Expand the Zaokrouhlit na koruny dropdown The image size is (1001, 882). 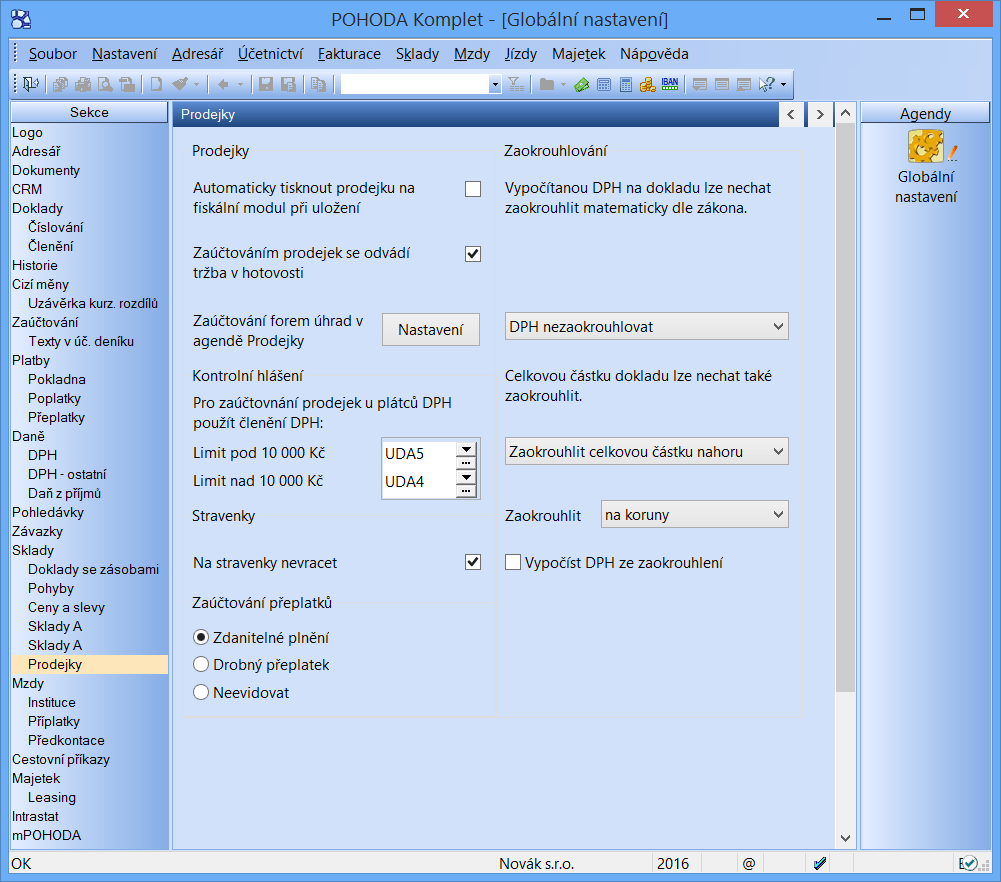click(x=694, y=515)
